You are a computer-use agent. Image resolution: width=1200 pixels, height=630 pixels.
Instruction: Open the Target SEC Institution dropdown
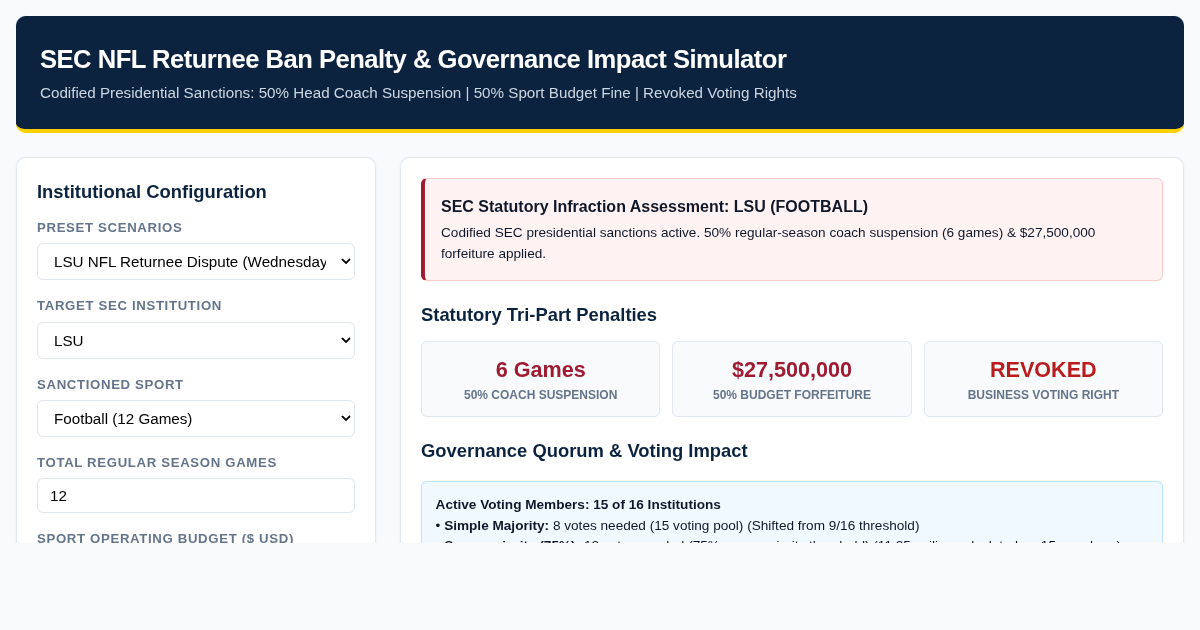click(x=196, y=340)
